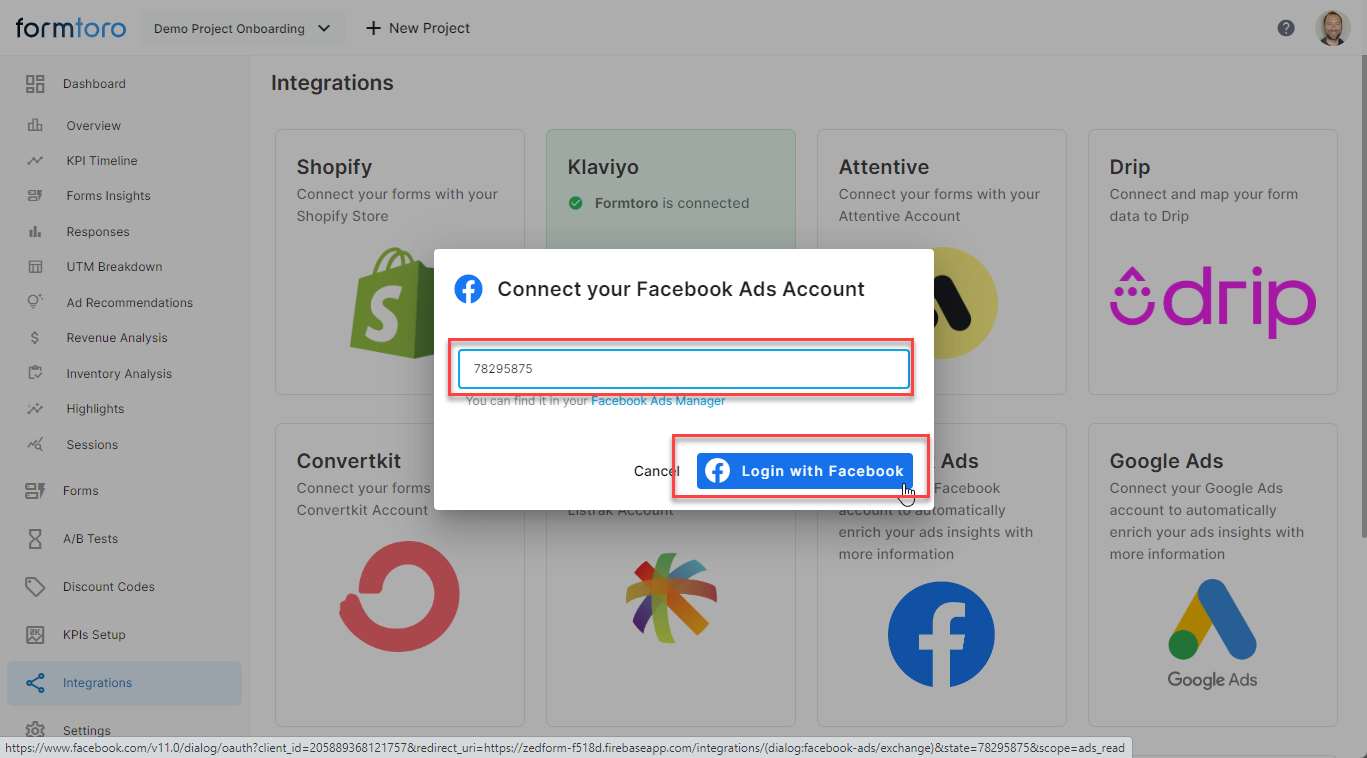Open the Demo Project Onboarding dropdown

click(242, 28)
